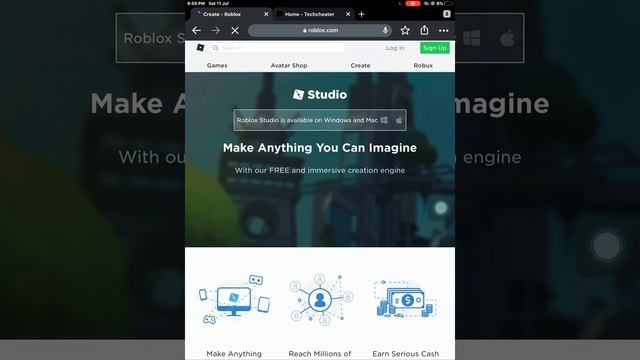Click 'With our FREE and immersive creation engine' text
The image size is (640, 360).
tap(320, 170)
